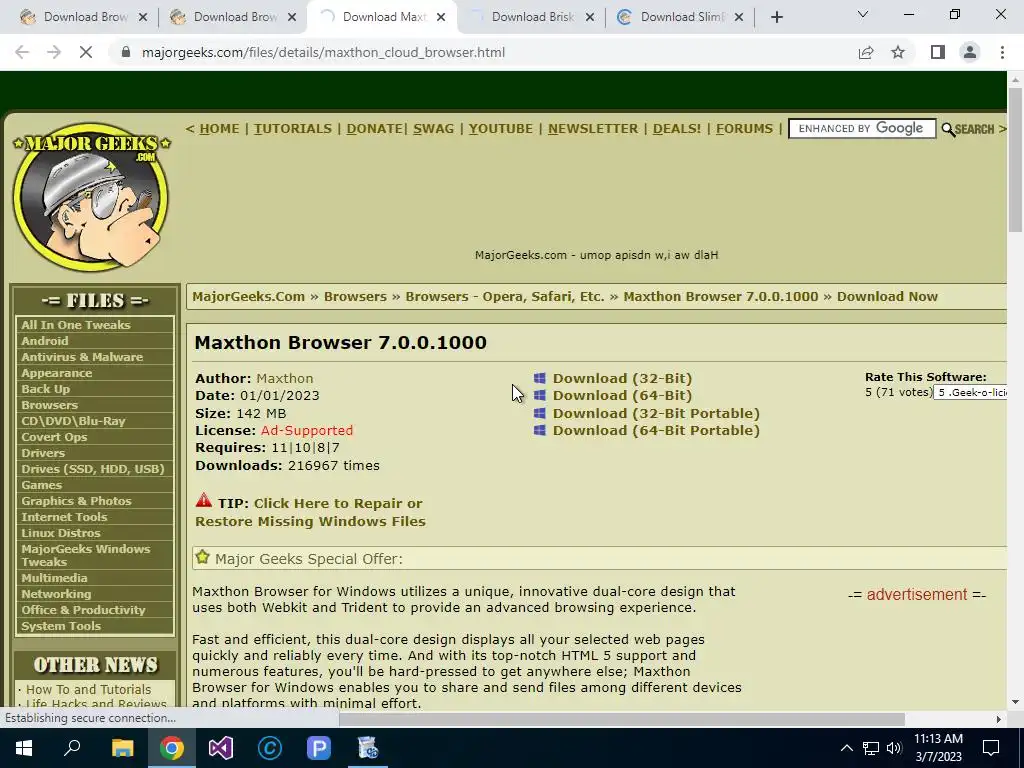Open the Chrome three-dot menu
Screen dimensions: 1024x768
point(1002,52)
